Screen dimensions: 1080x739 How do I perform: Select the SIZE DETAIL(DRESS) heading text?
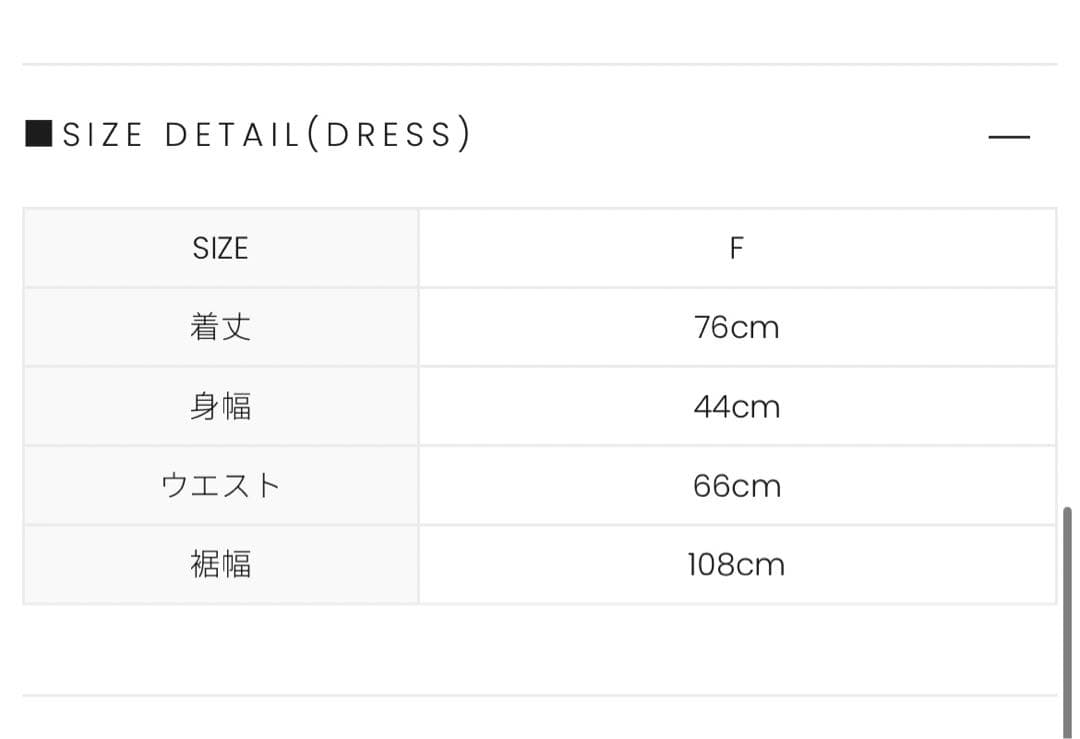255,134
